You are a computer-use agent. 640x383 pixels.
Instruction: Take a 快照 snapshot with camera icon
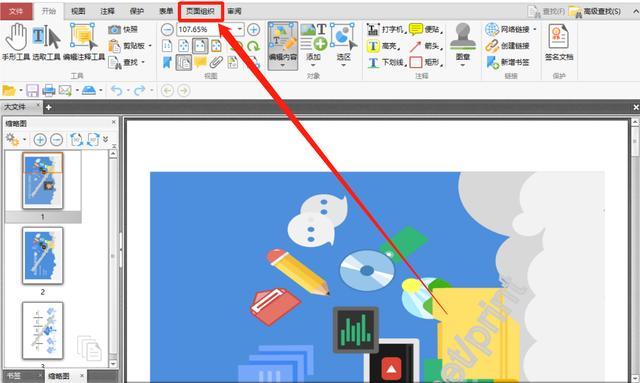[123, 29]
